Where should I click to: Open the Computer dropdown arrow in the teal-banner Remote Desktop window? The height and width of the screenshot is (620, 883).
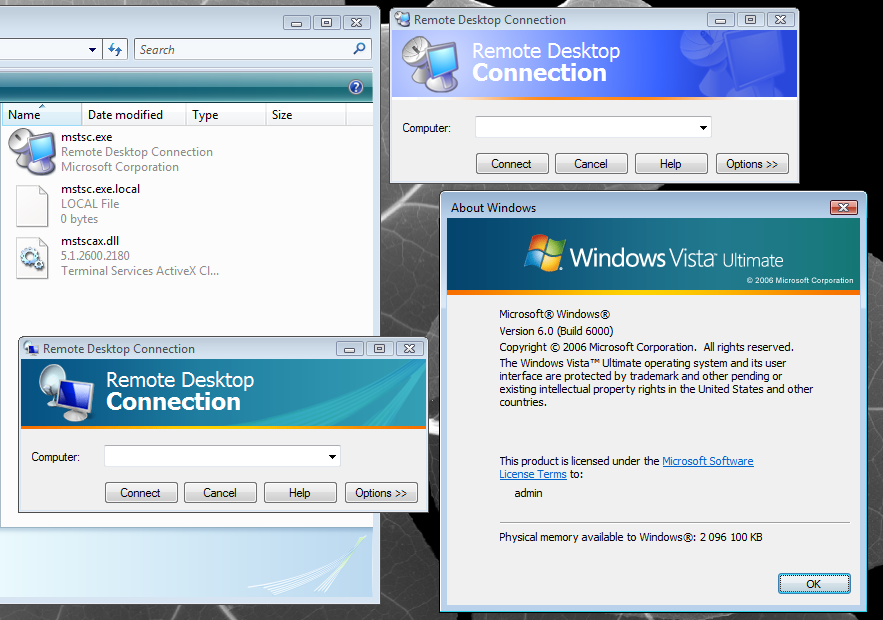click(x=333, y=456)
